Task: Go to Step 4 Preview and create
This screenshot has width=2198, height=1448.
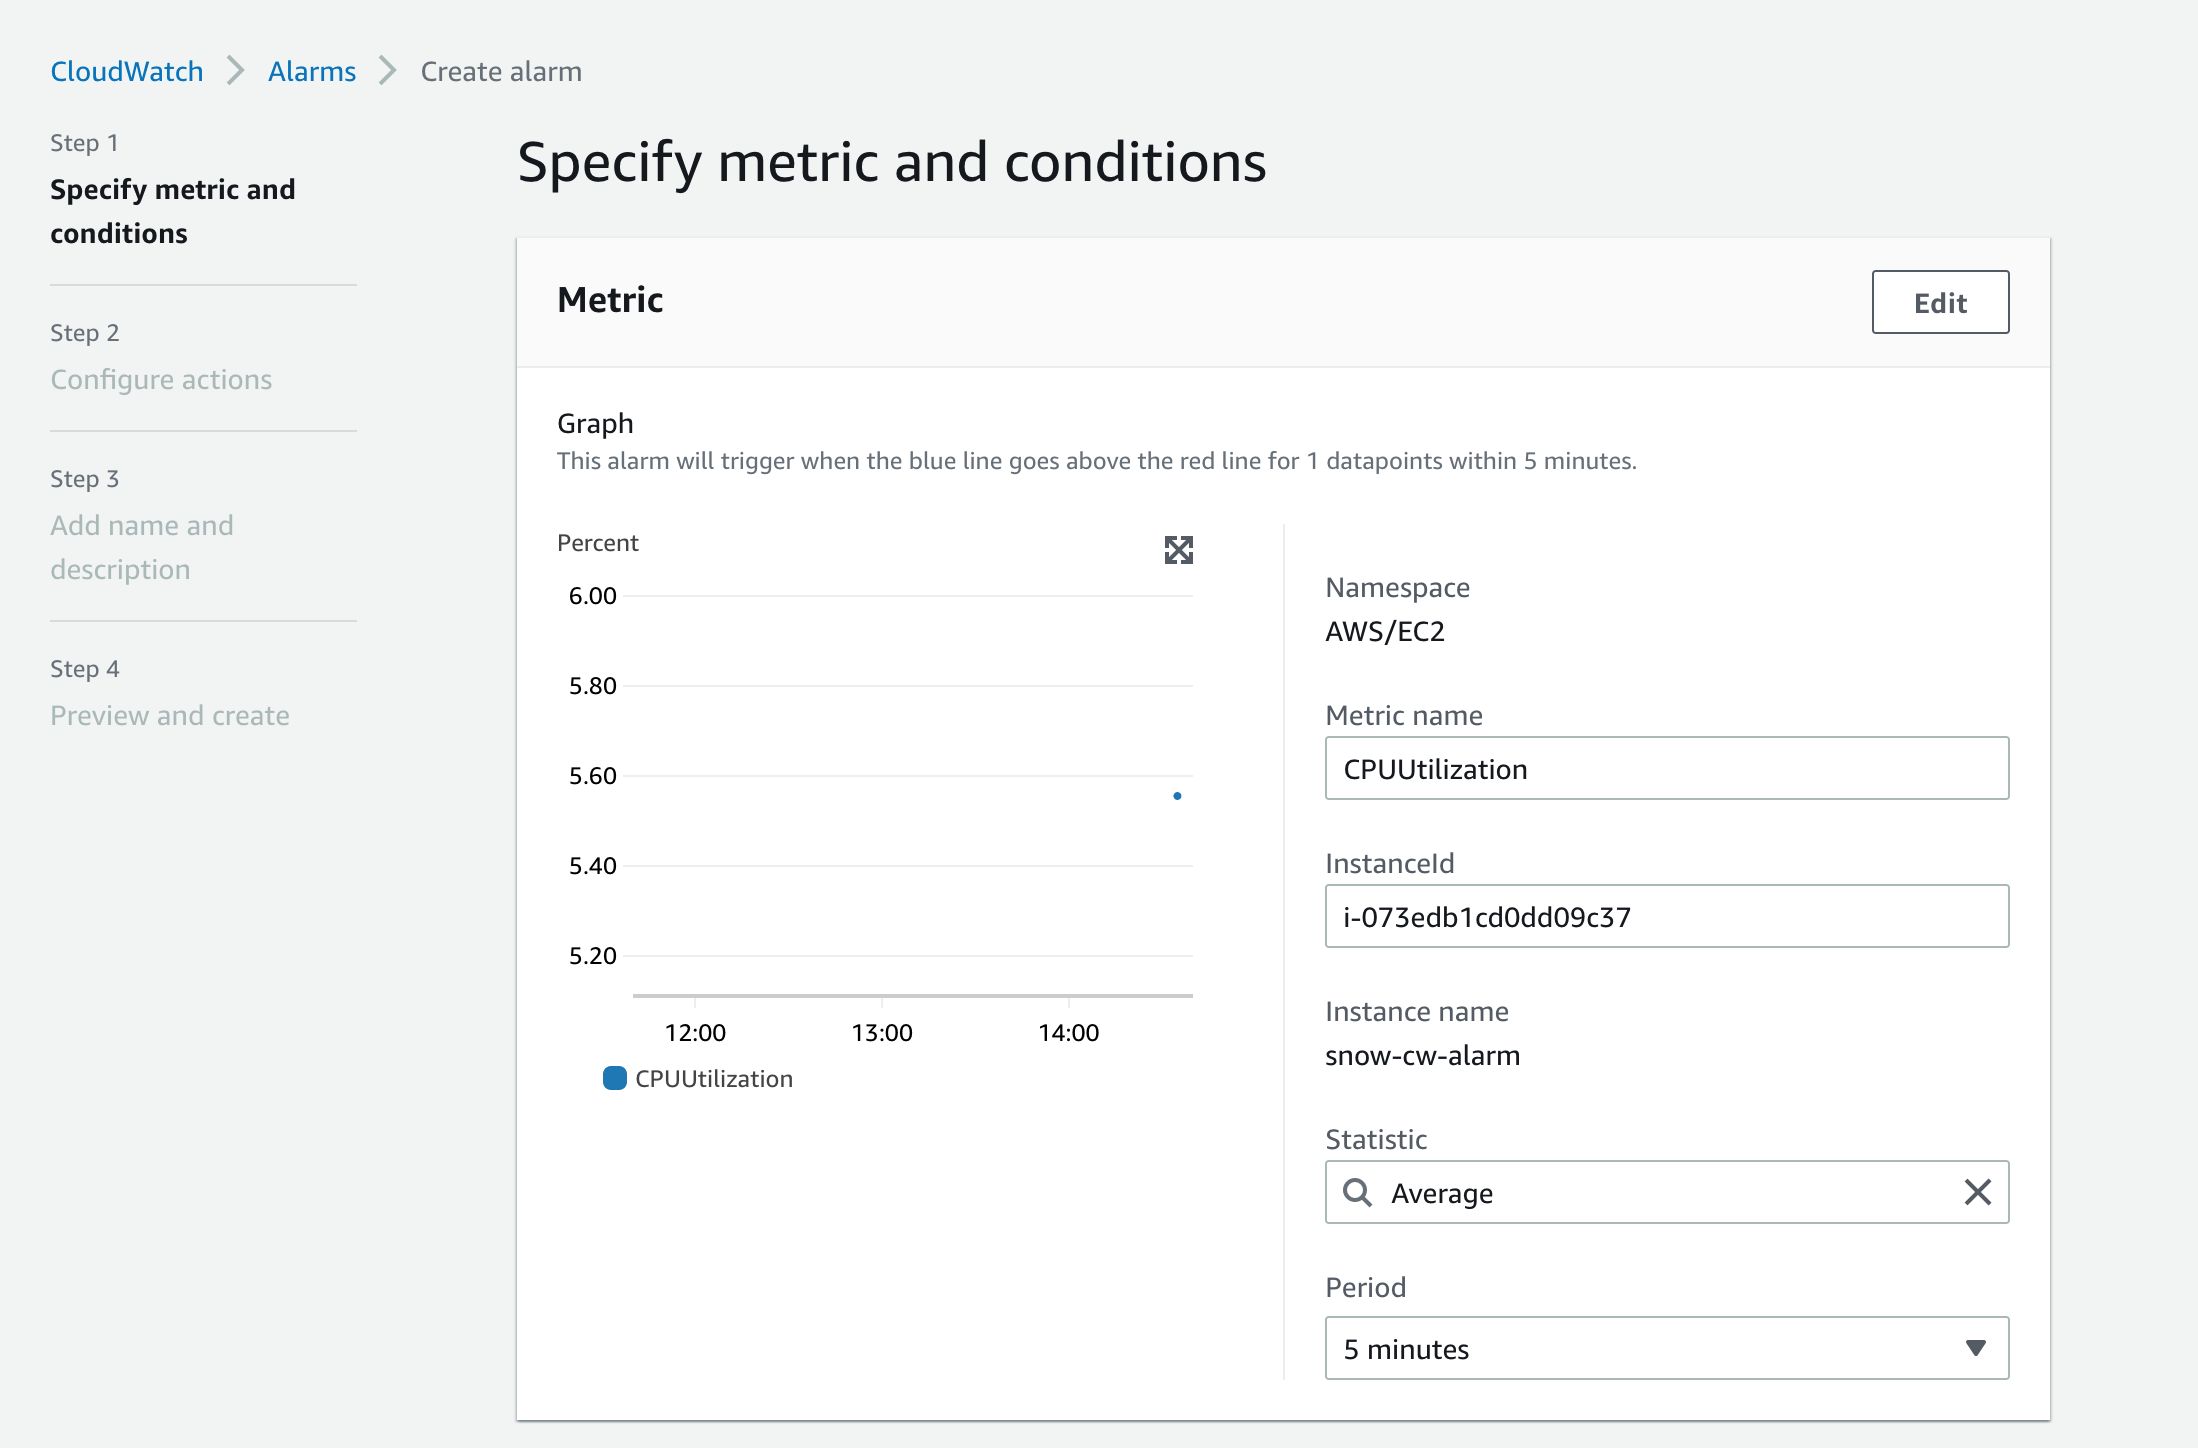Action: coord(170,715)
